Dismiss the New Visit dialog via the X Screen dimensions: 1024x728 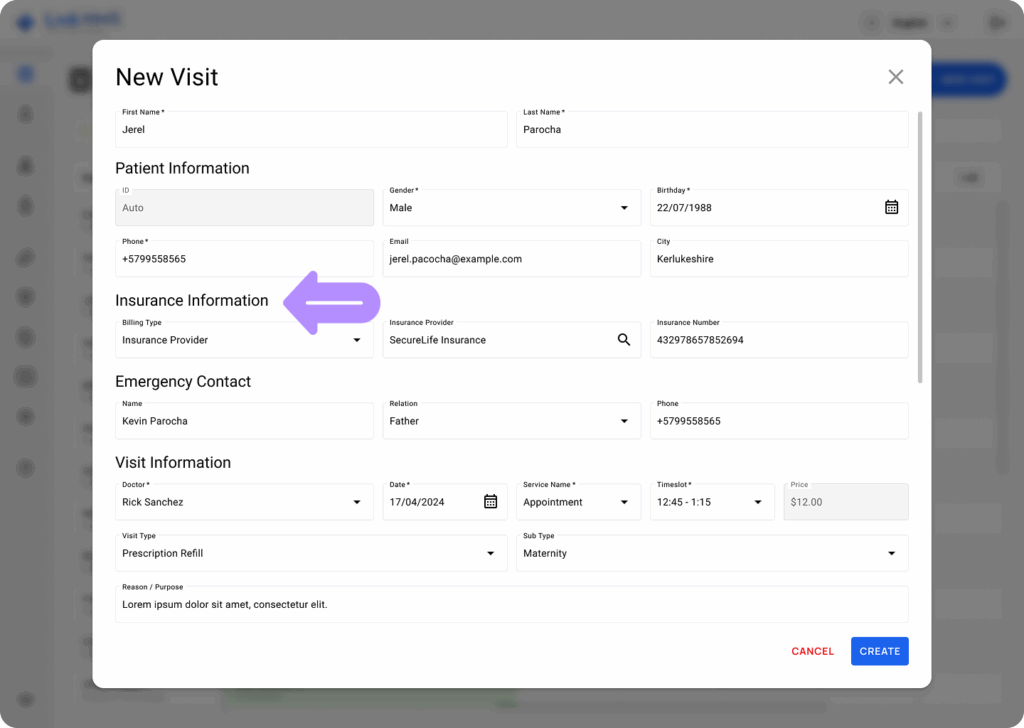pos(895,76)
